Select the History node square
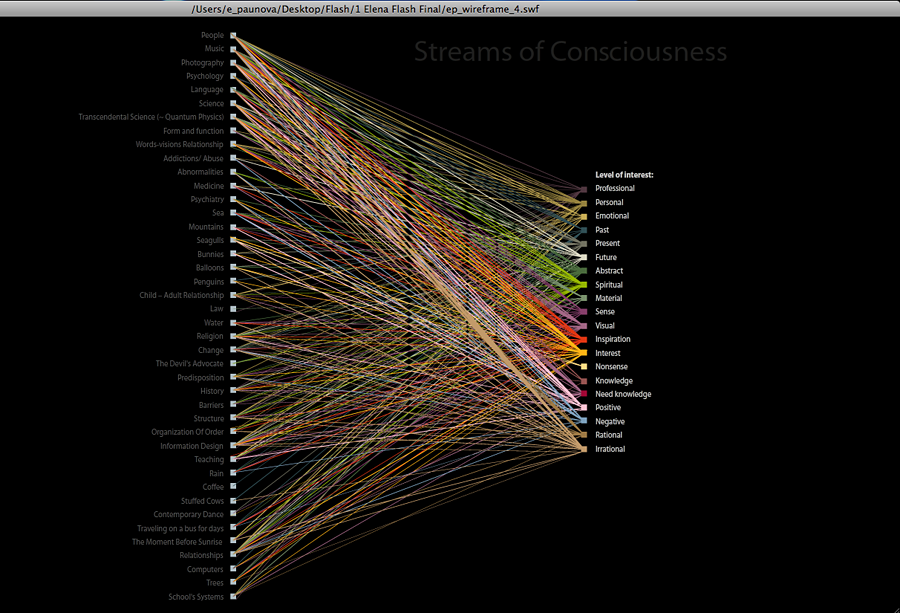The height and width of the screenshot is (613, 900). click(x=233, y=391)
